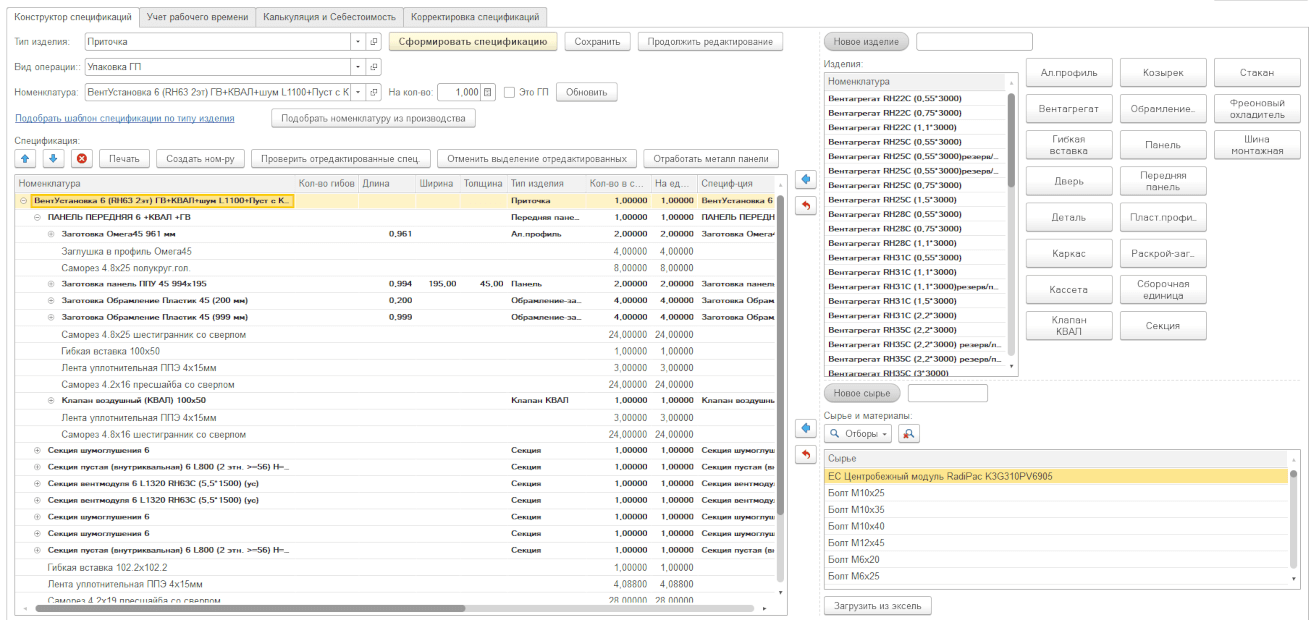The image size is (1311, 620).
Task: Follow the Подобрать шаблон спецификации по типу изделия link
Action: [125, 118]
